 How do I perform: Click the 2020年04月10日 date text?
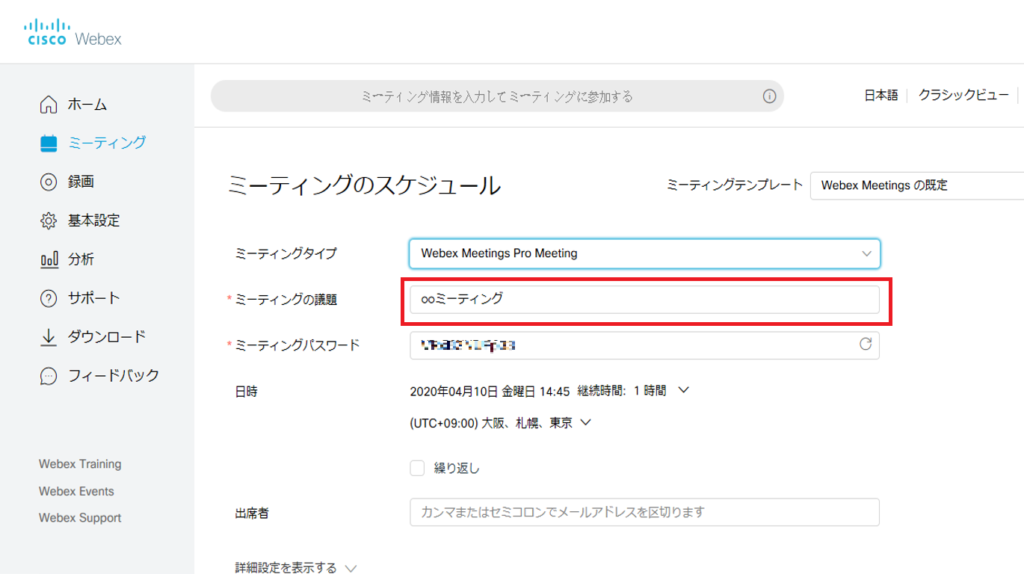pyautogui.click(x=453, y=391)
